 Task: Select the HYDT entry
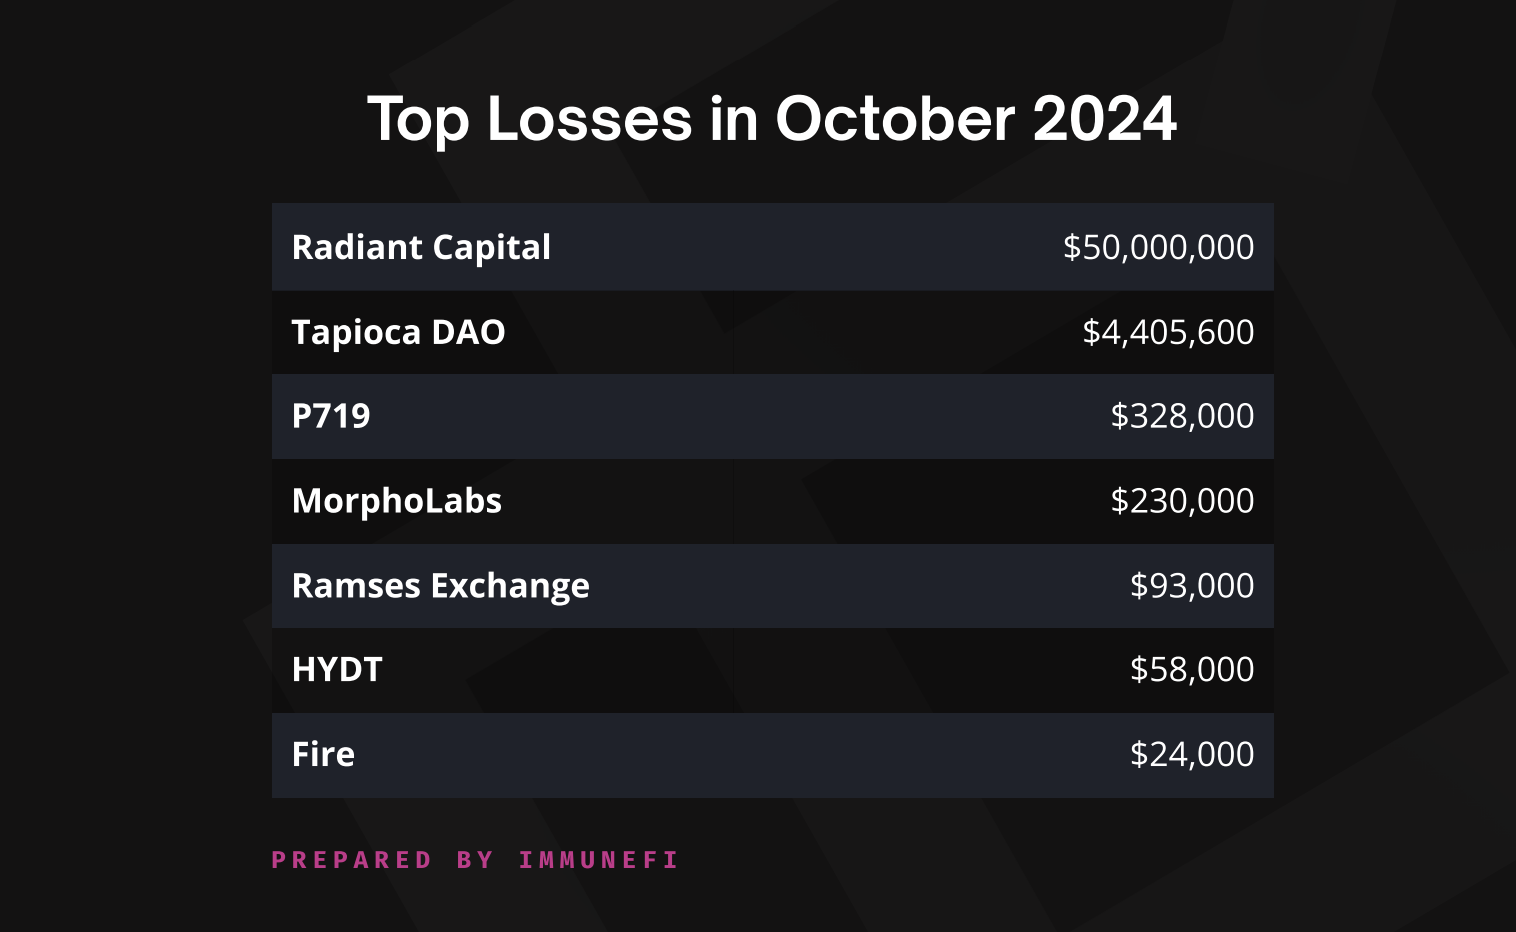click(337, 670)
